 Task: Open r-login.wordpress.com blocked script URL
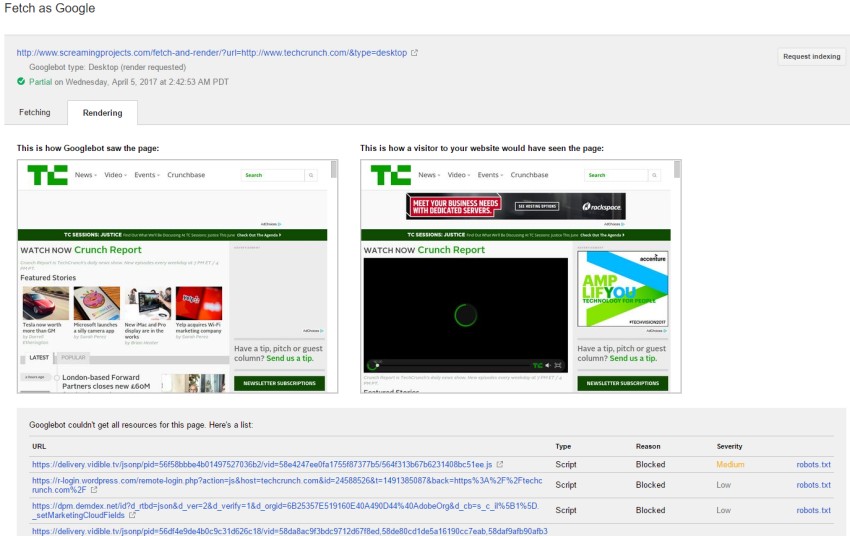click(287, 485)
